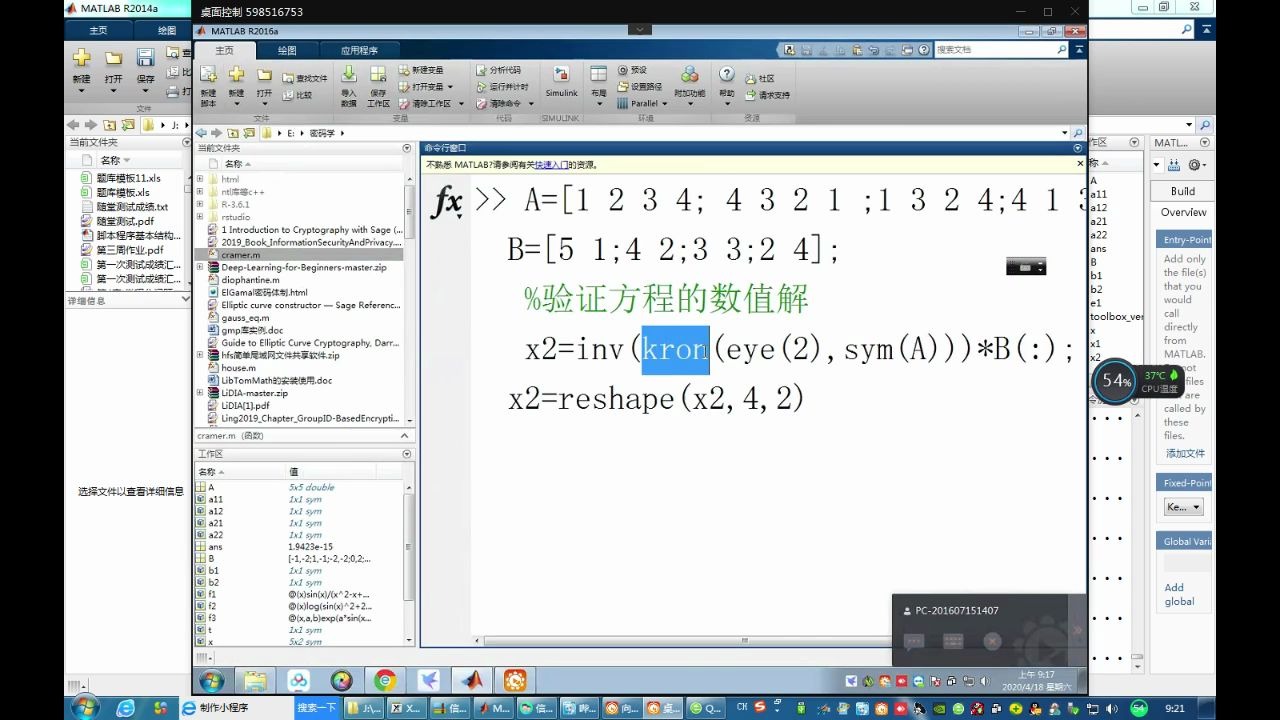Click the Import Data (导入数据) icon

click(349, 74)
